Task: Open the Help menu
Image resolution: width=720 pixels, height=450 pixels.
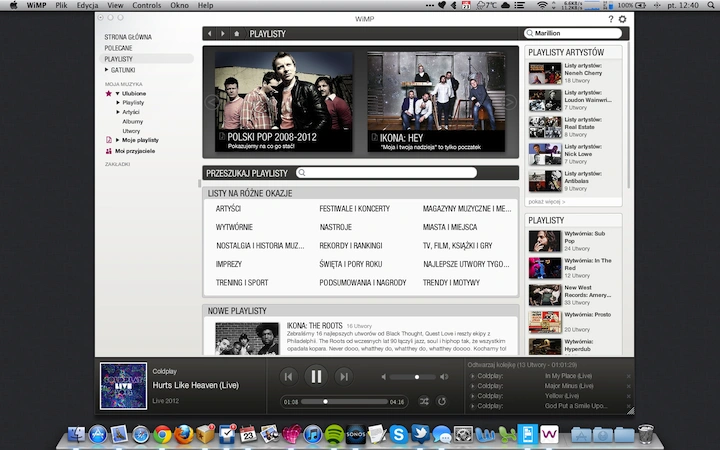Action: click(205, 6)
